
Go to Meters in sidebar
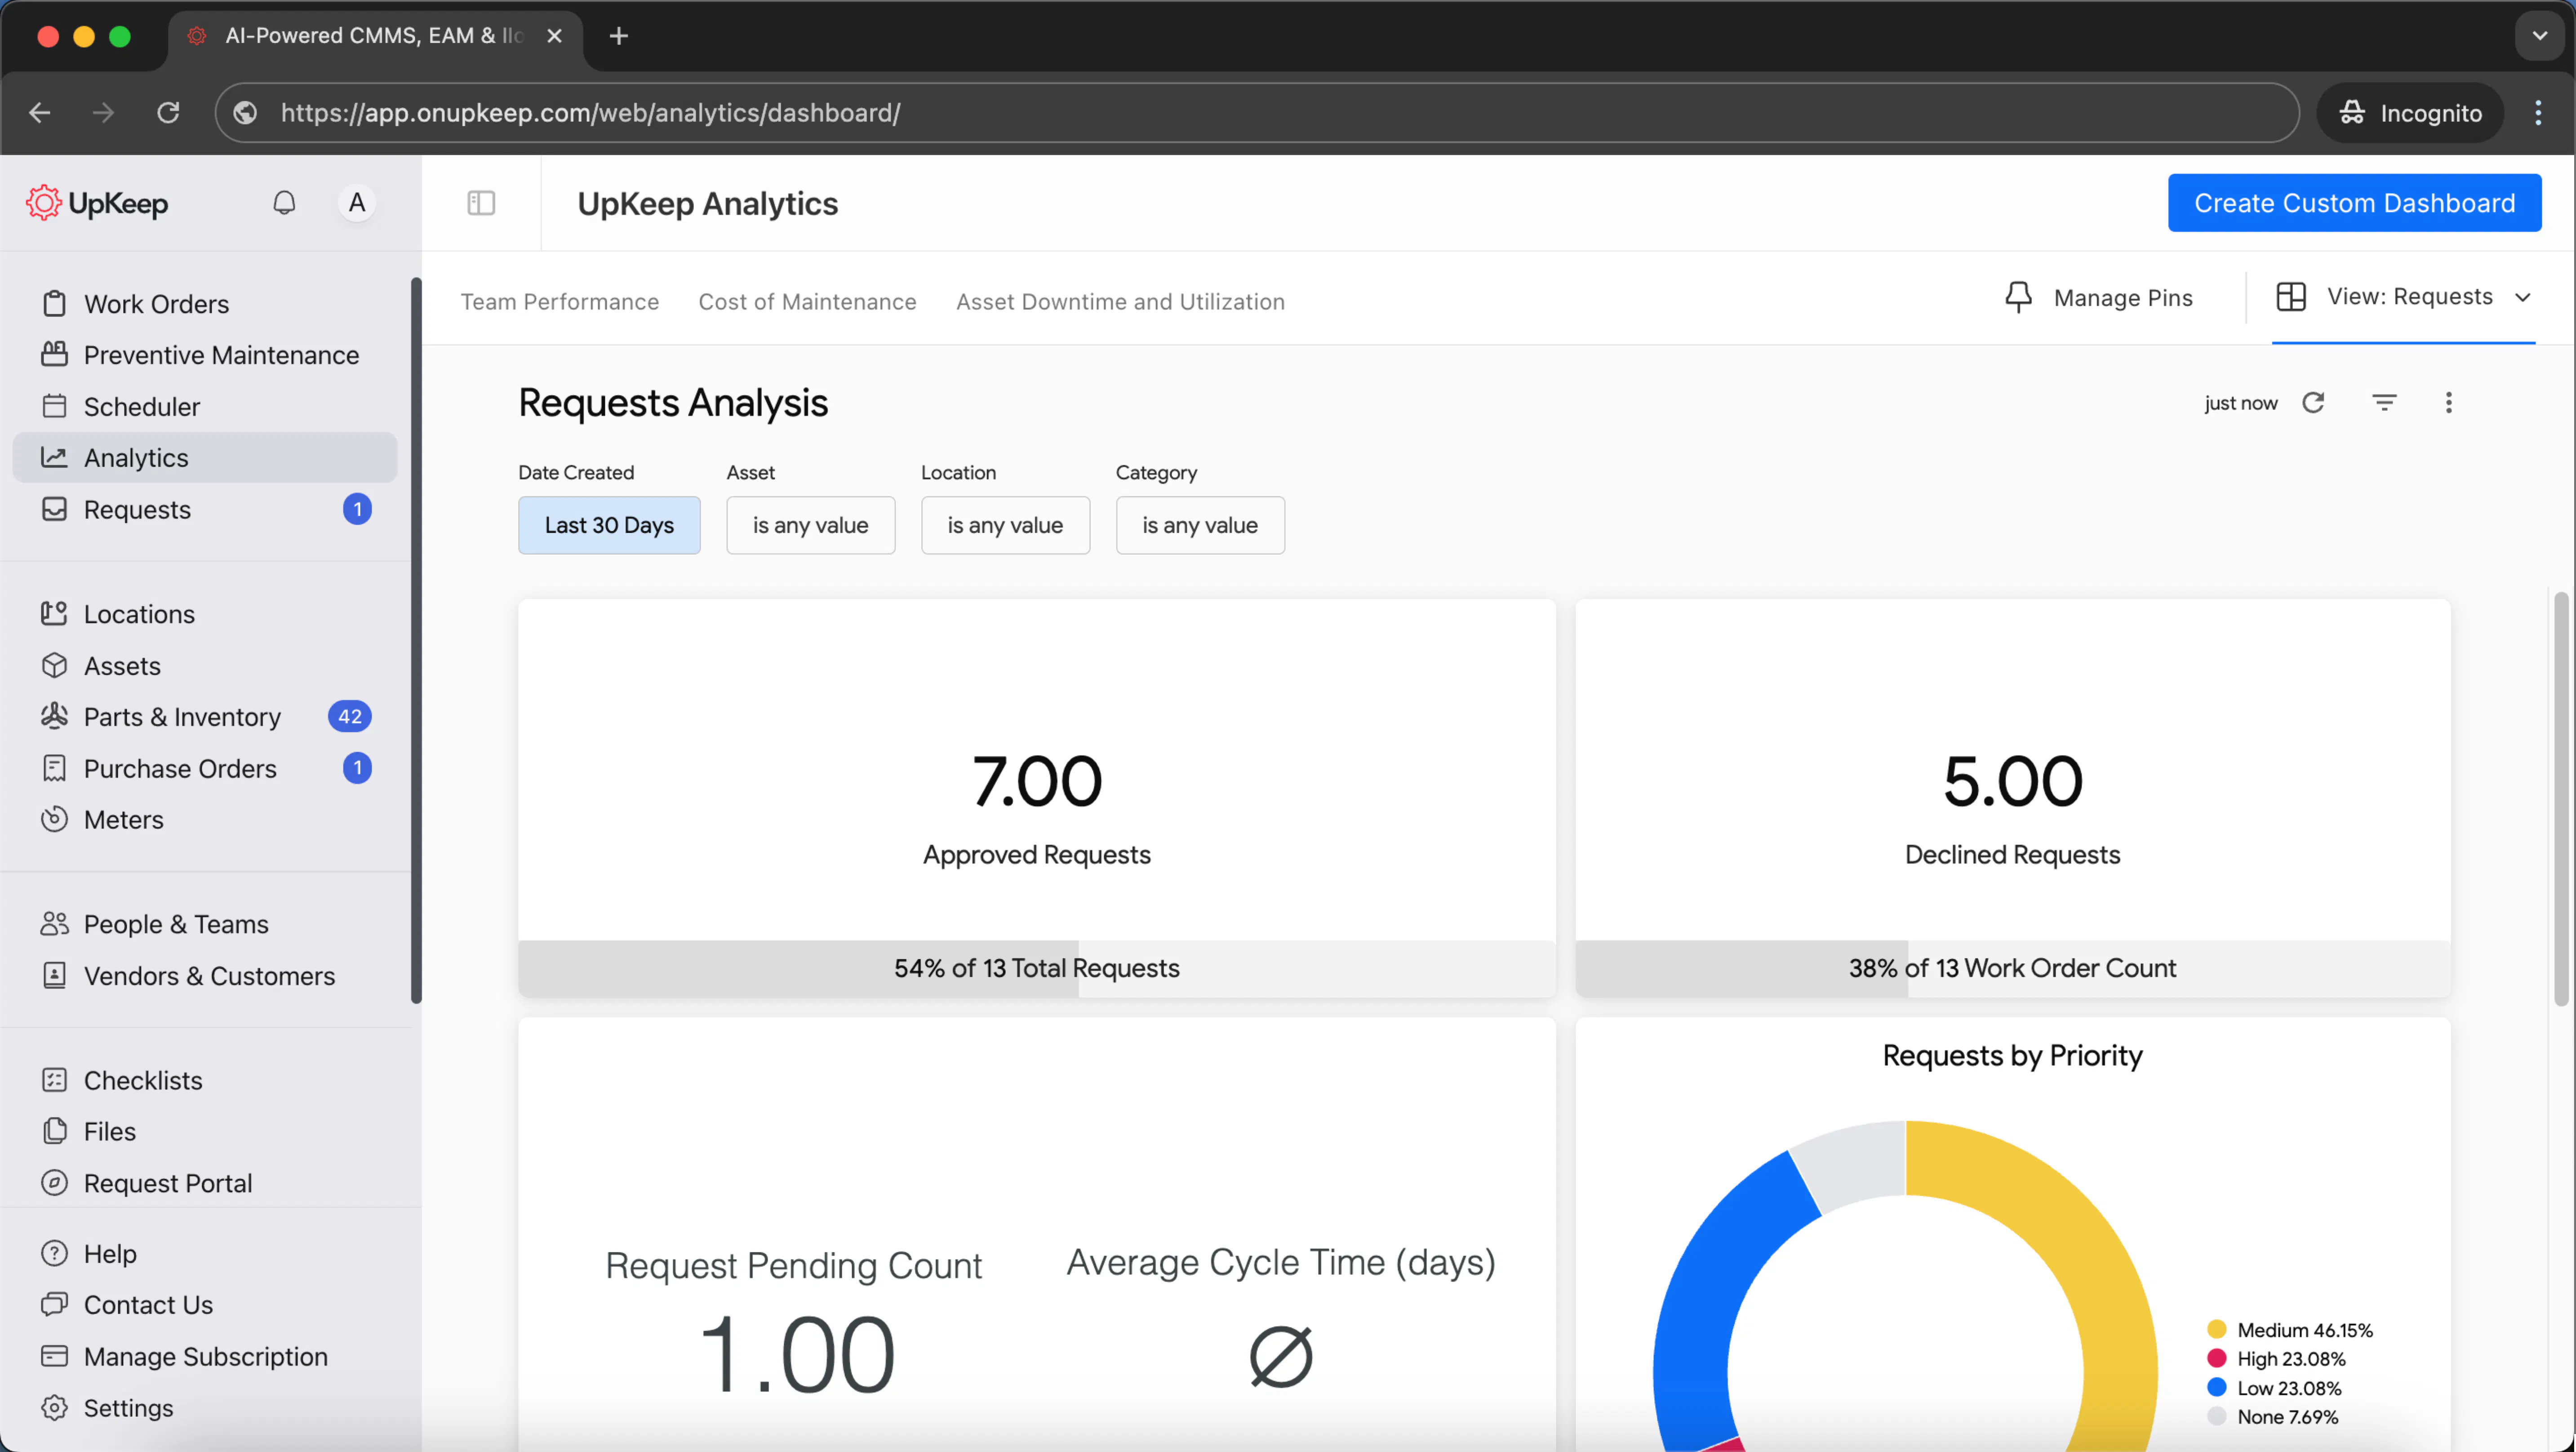[123, 819]
